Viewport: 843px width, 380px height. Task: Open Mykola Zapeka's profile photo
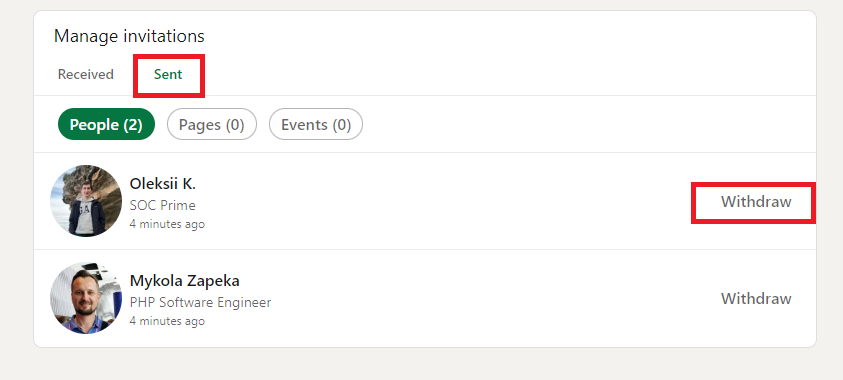click(x=86, y=298)
